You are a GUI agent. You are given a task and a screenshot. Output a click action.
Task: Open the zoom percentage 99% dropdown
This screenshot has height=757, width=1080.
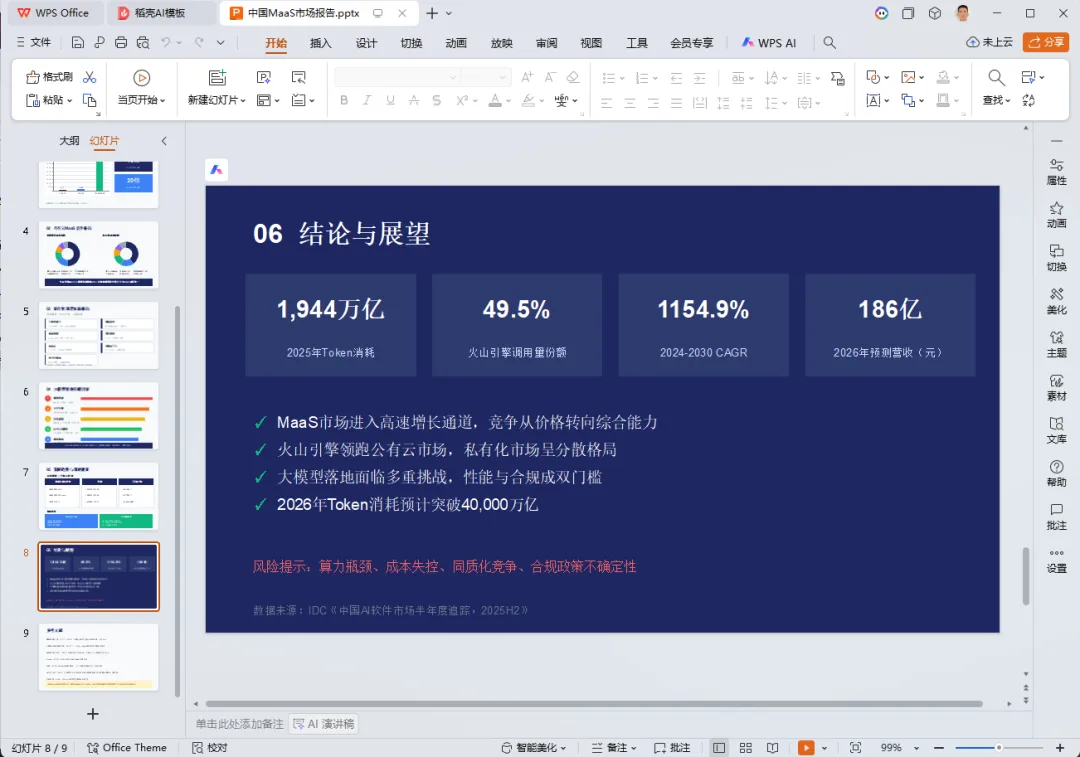click(x=916, y=747)
